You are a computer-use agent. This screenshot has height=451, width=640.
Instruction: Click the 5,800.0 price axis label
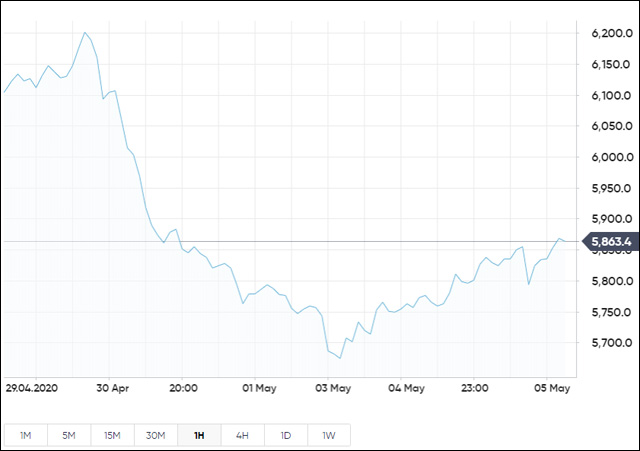612,281
